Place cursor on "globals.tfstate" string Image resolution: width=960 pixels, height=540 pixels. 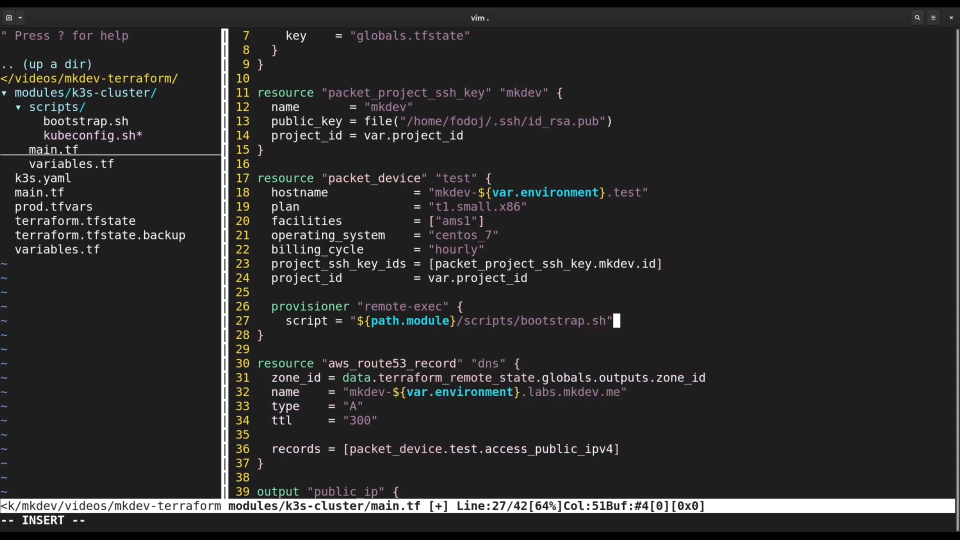click(410, 36)
